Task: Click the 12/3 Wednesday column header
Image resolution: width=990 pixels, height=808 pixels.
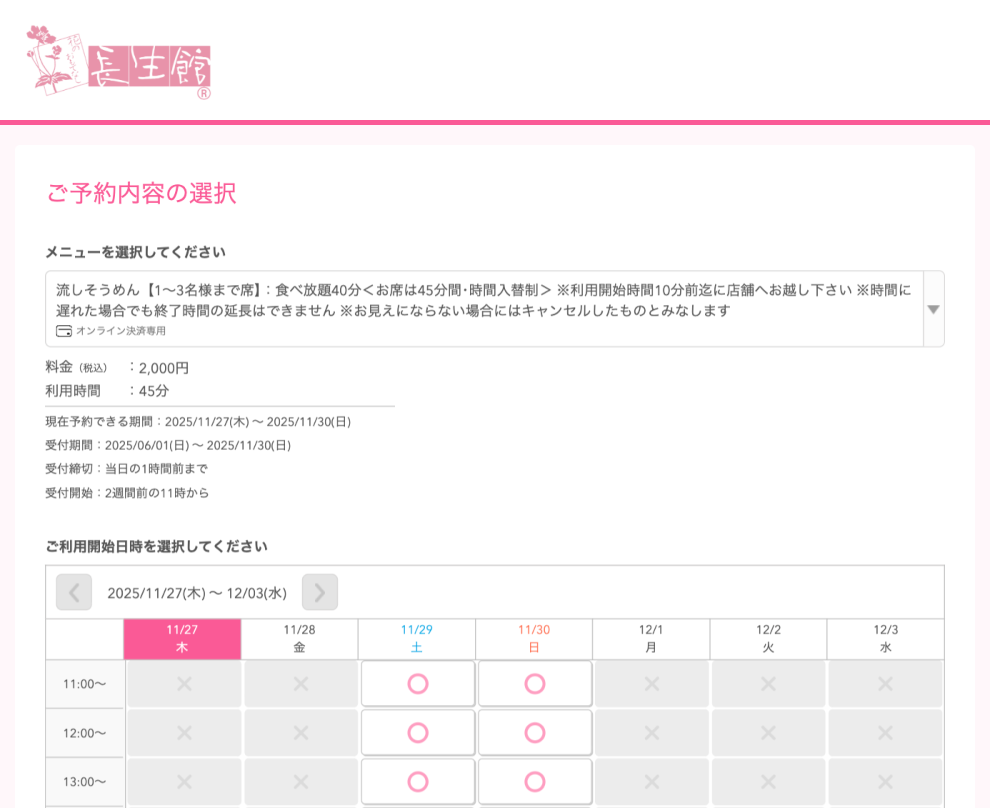Action: (x=885, y=639)
